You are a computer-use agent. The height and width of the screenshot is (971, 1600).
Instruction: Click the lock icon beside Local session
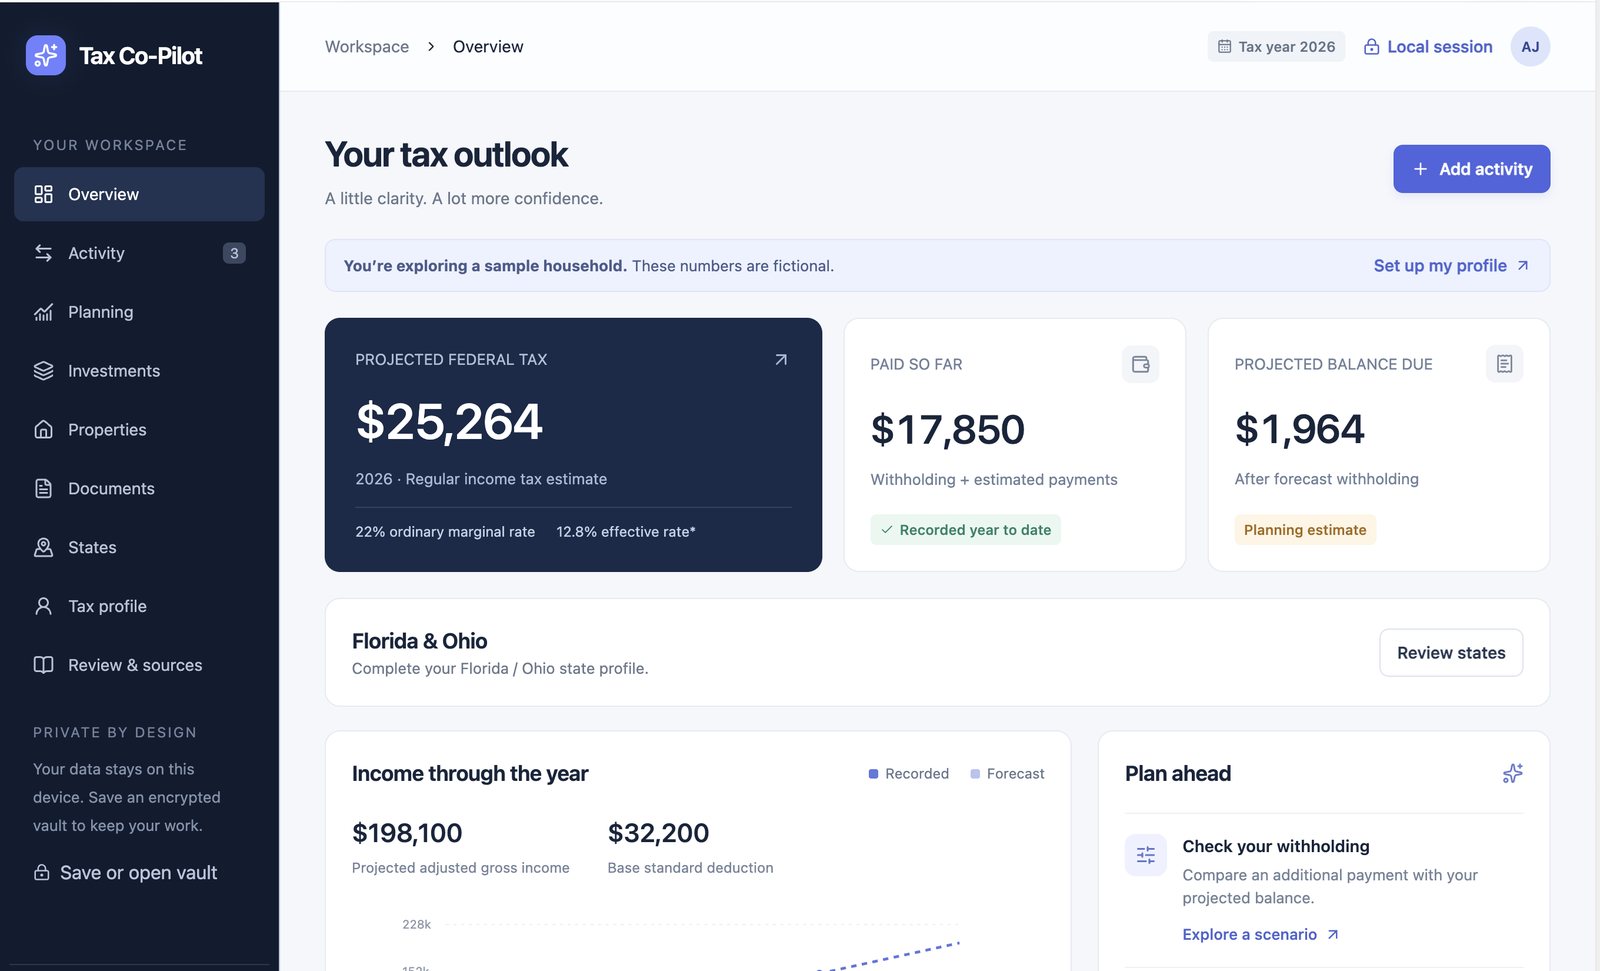[1371, 47]
